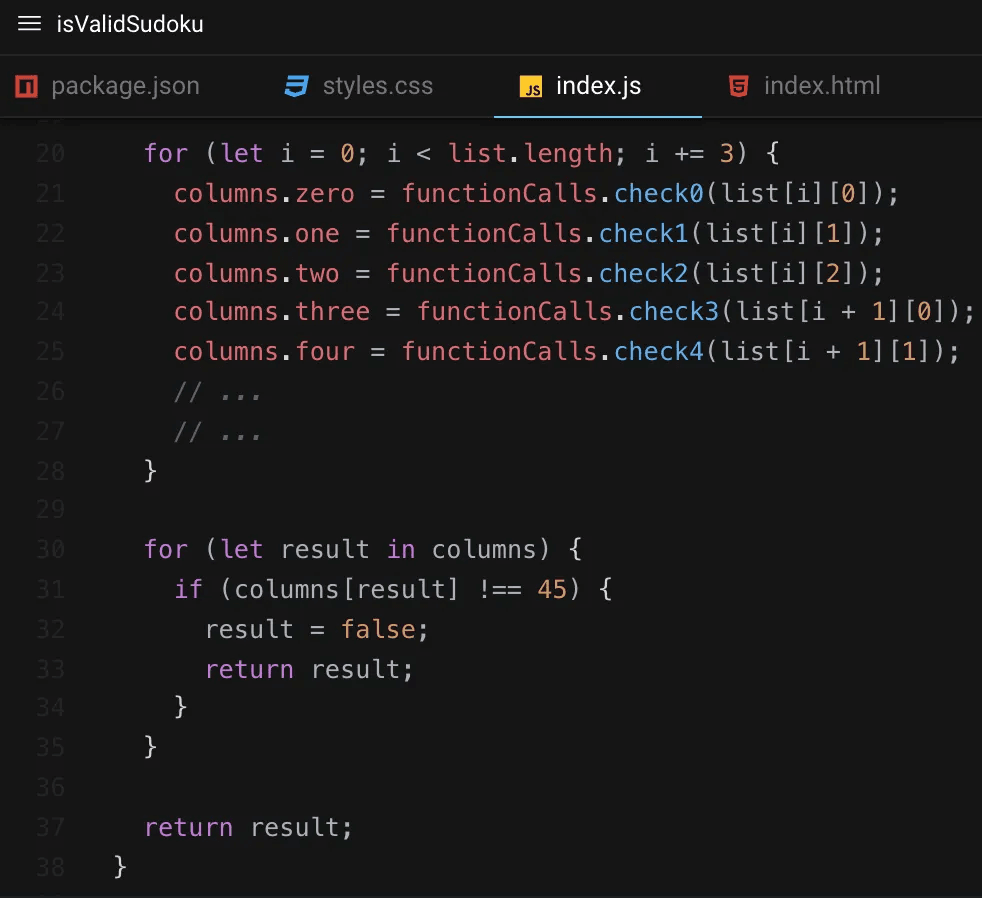Click the HTML5 icon on index.html tab
The width and height of the screenshot is (982, 898).
[738, 86]
